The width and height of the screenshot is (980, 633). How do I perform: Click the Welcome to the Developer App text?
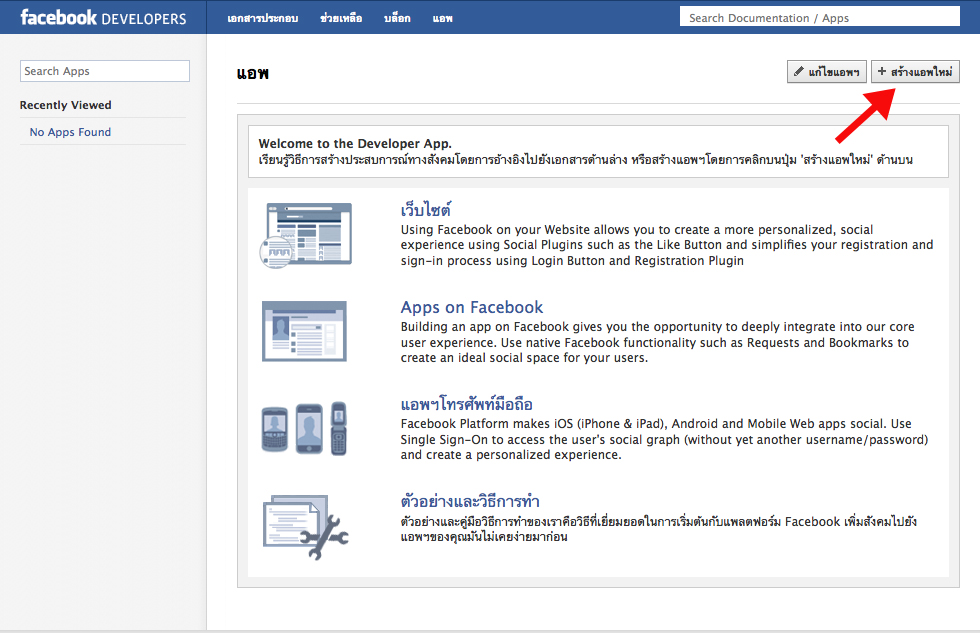tap(355, 143)
